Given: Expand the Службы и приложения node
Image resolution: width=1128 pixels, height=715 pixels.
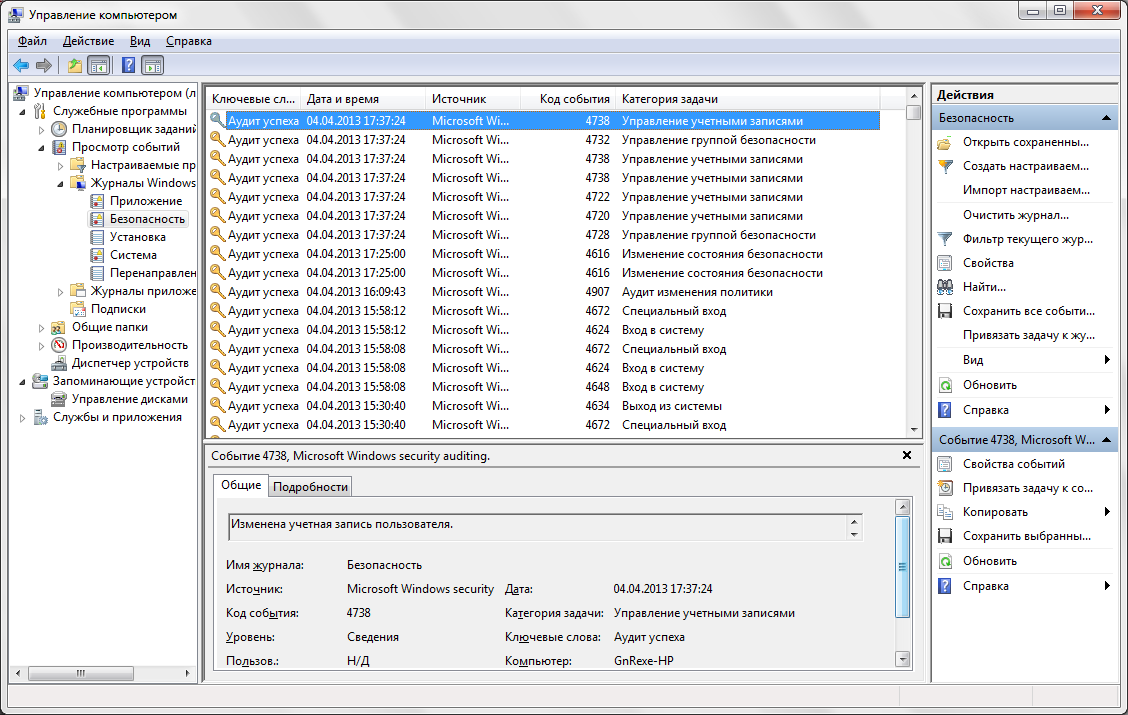Looking at the screenshot, I should point(22,417).
